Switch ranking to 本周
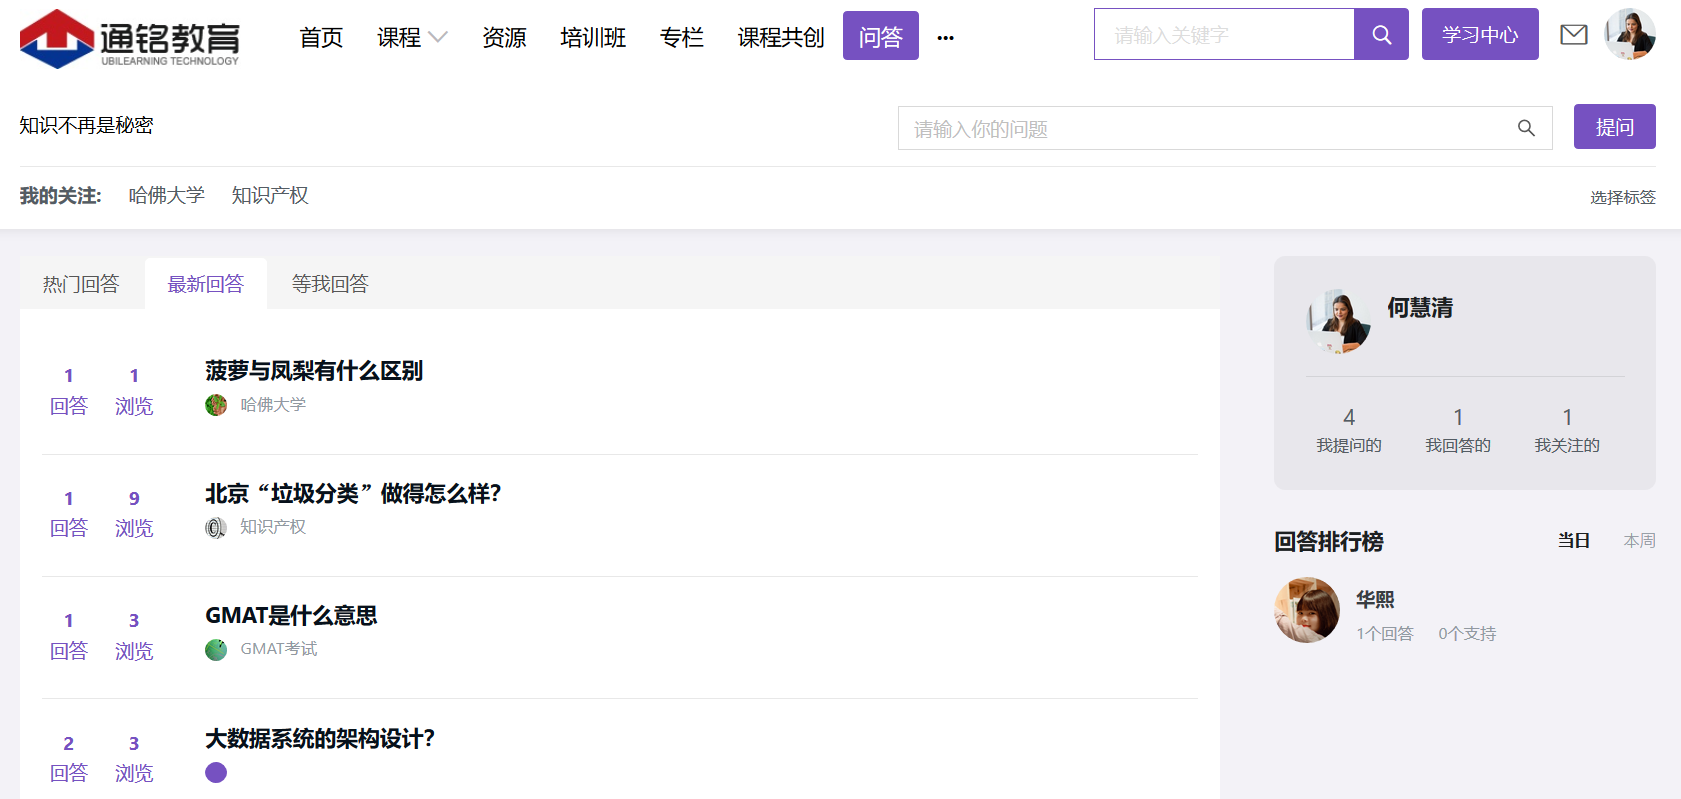Viewport: 1681px width, 799px height. (1639, 540)
